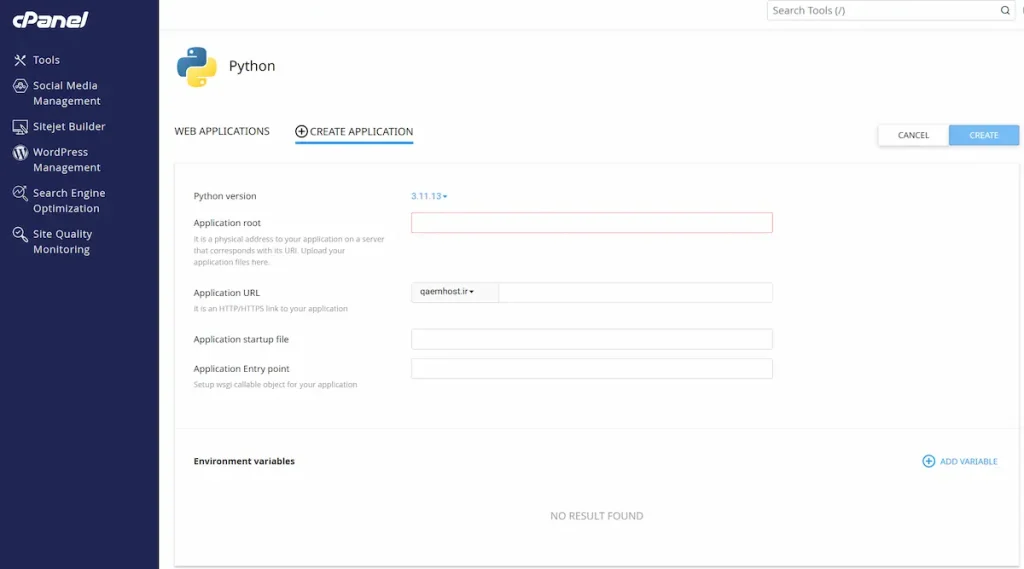The height and width of the screenshot is (569, 1024).
Task: Select the Create Application tab
Action: pos(354,131)
